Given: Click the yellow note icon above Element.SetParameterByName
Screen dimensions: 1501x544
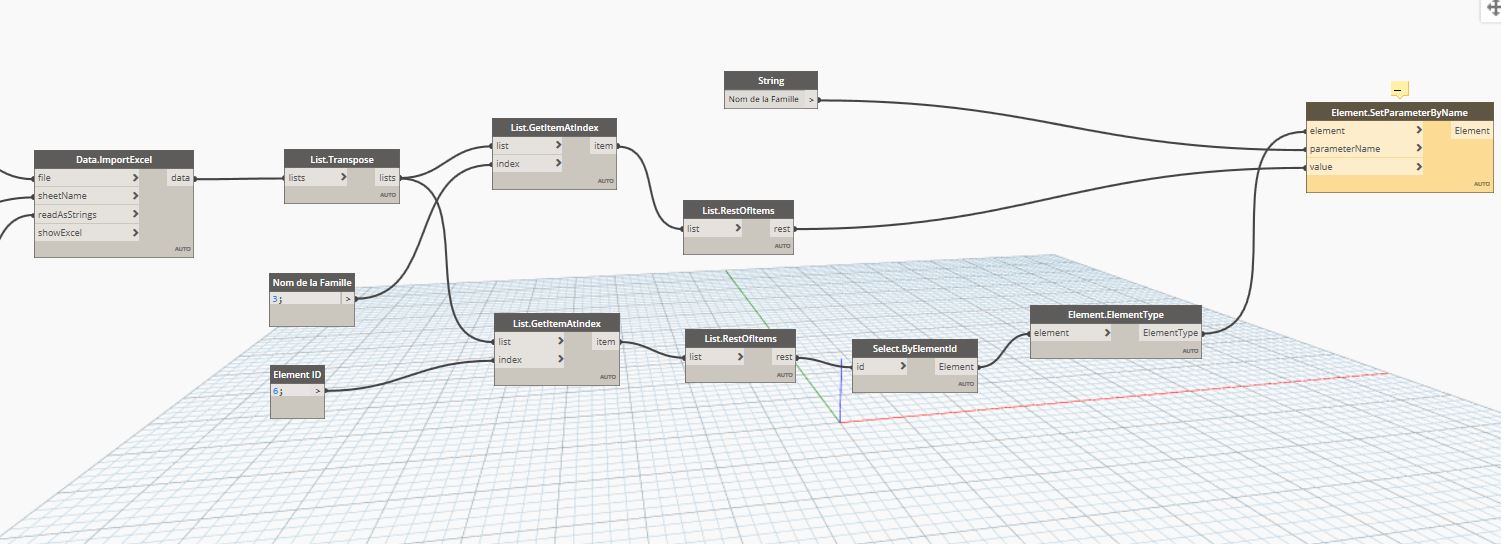Looking at the screenshot, I should [1399, 89].
